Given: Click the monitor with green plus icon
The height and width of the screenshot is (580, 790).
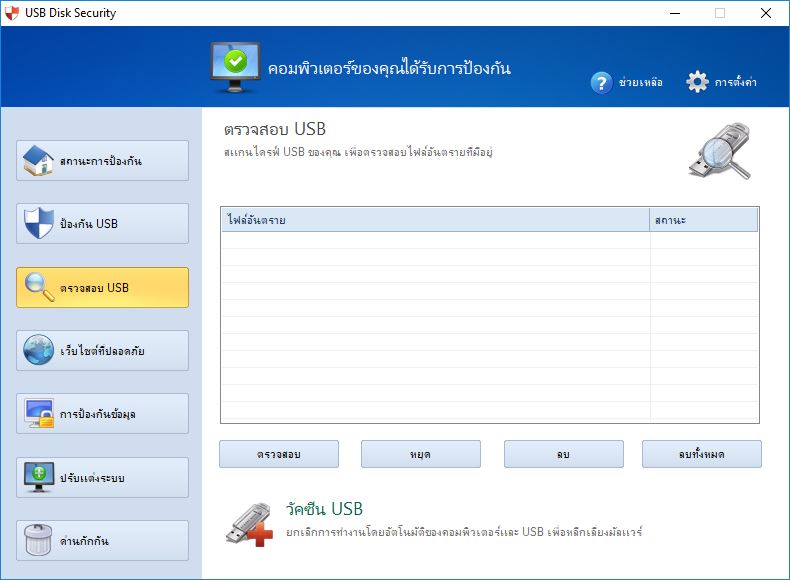Looking at the screenshot, I should pyautogui.click(x=39, y=477).
